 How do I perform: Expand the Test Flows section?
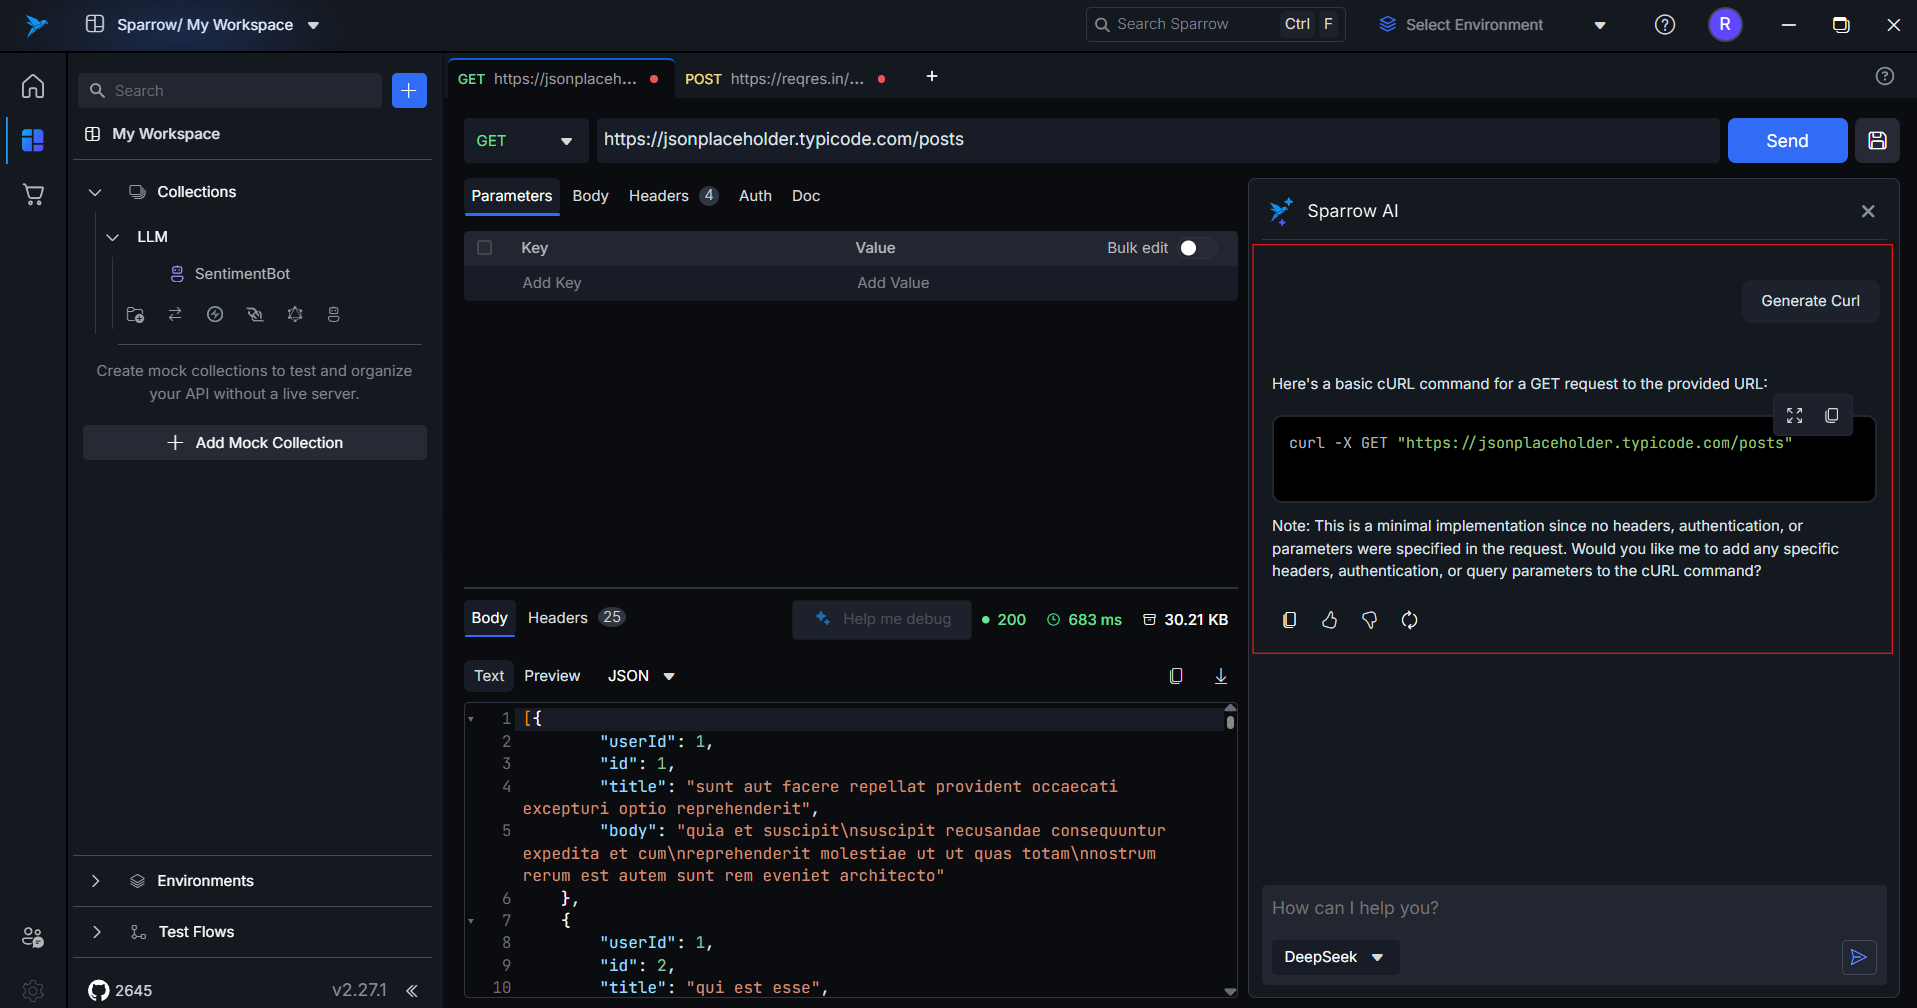tap(96, 932)
